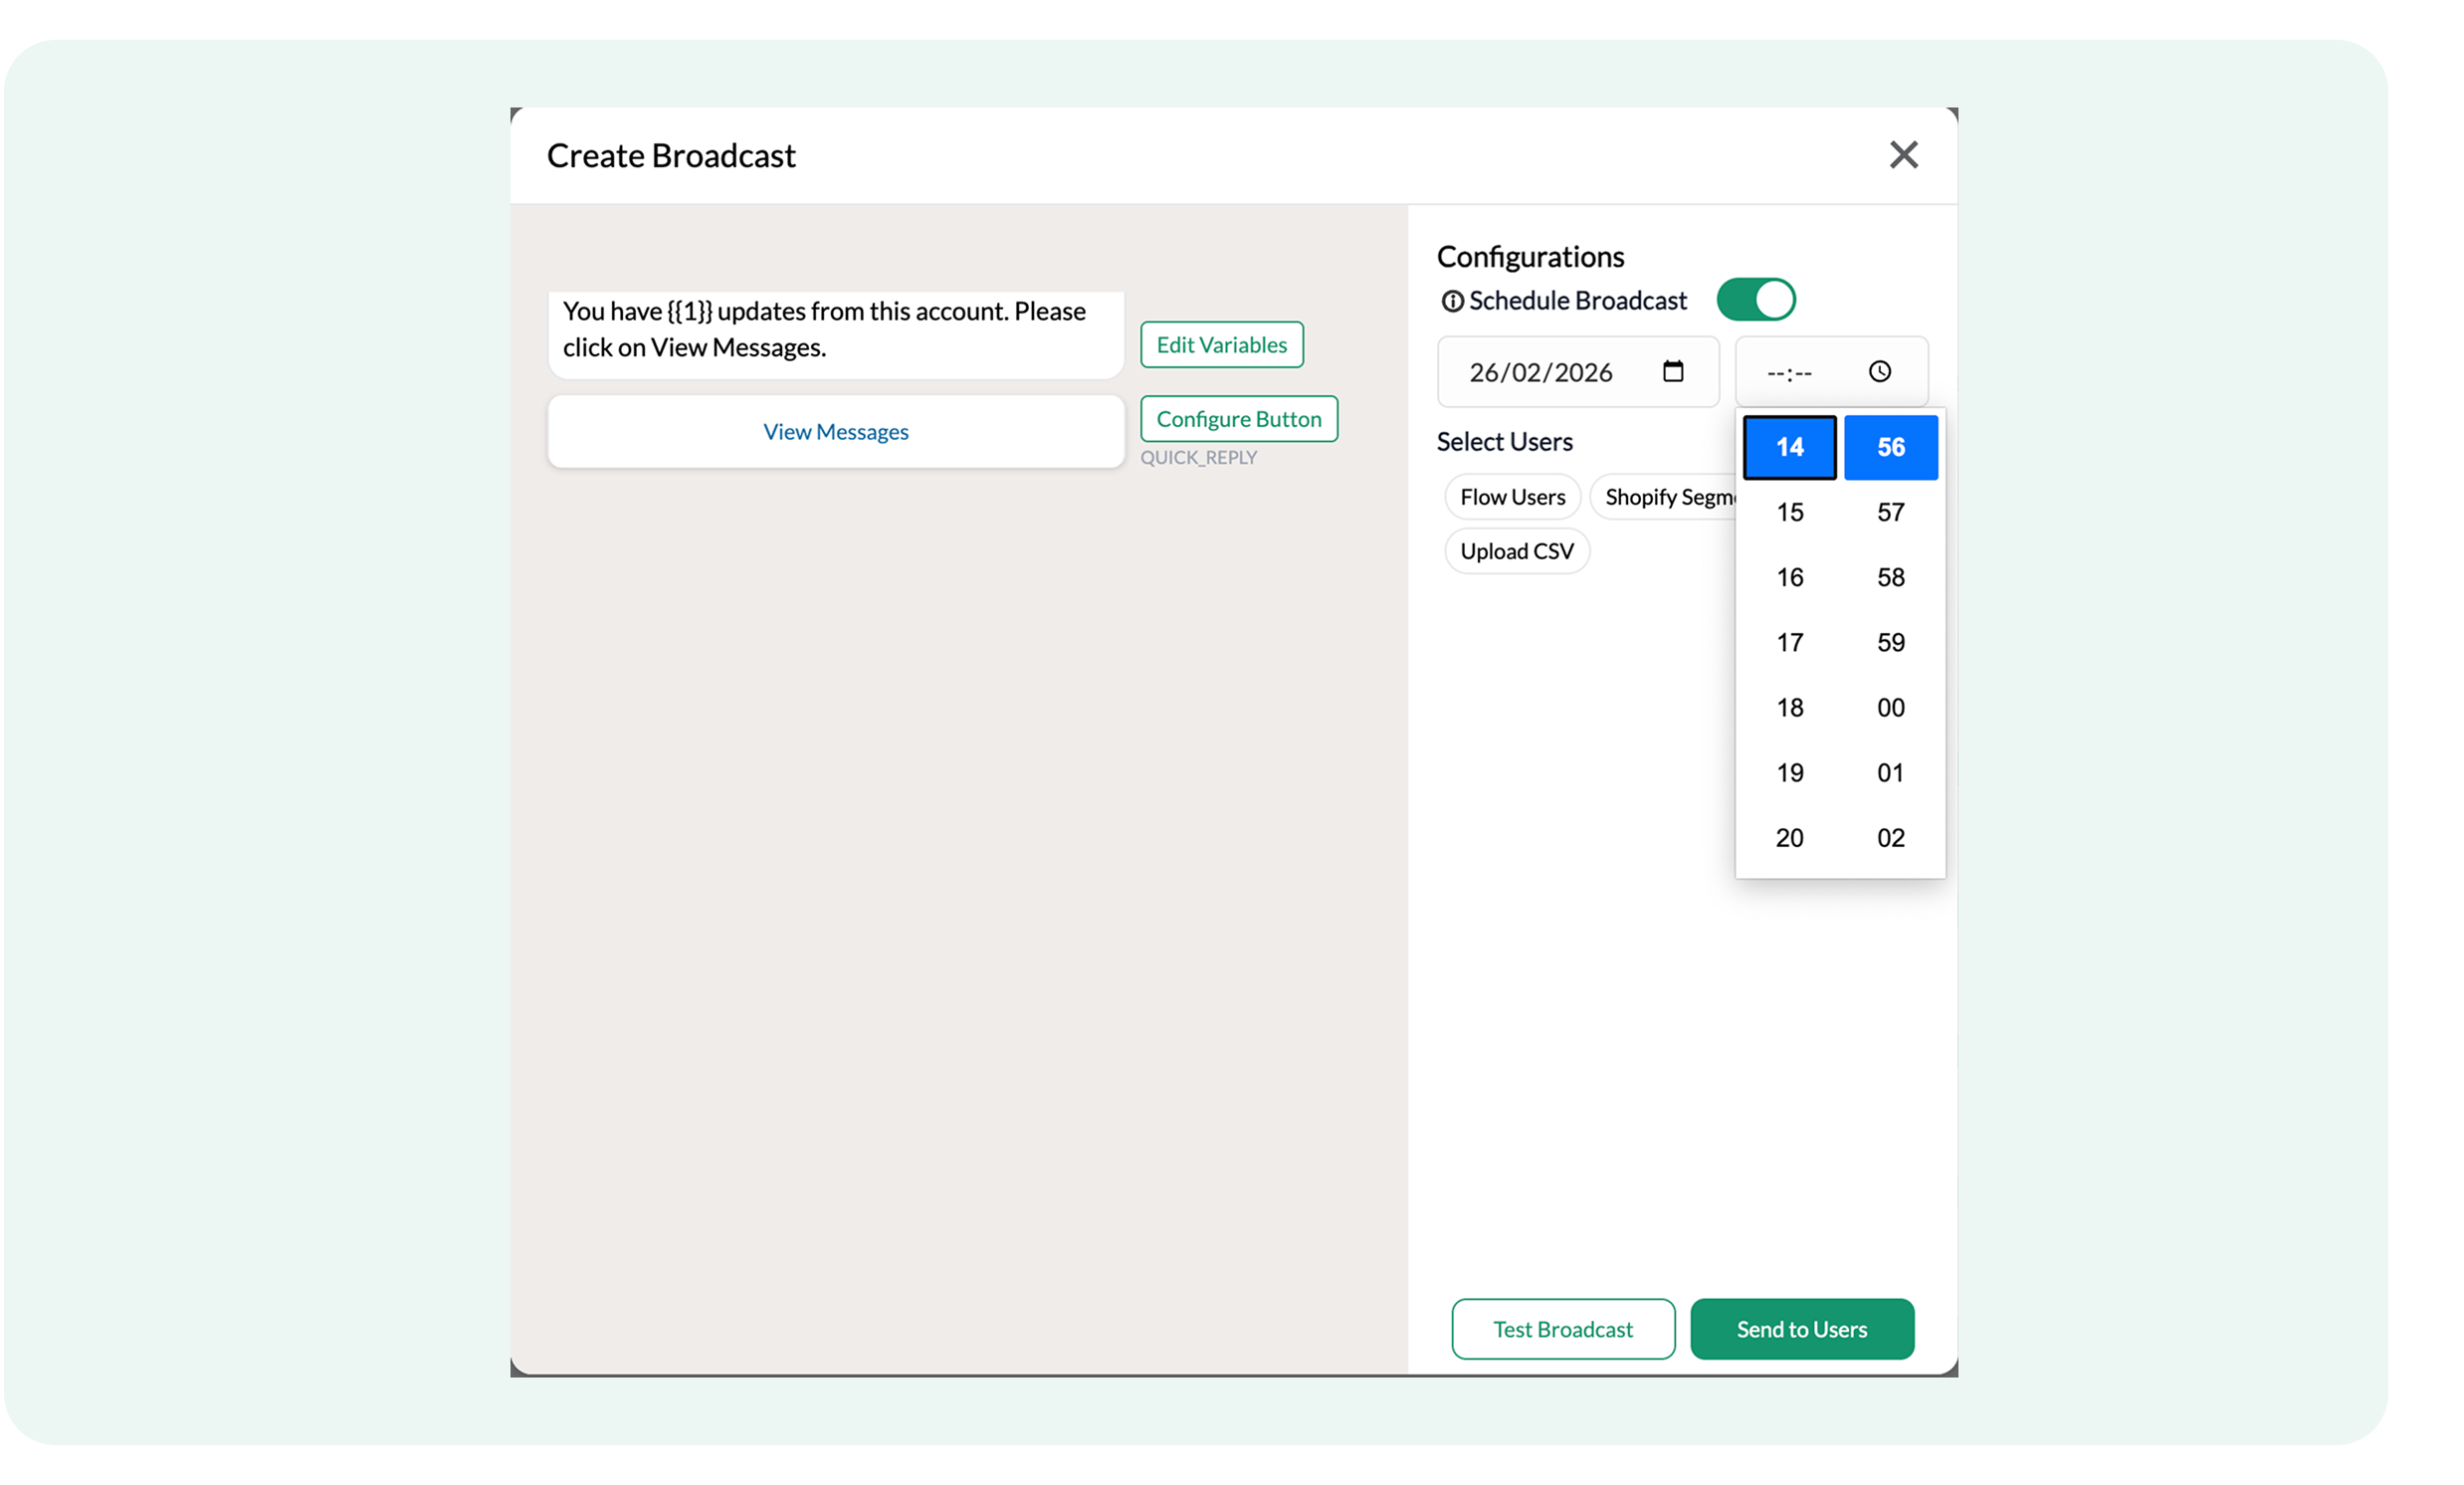The width and height of the screenshot is (2464, 1485).
Task: Choose minute 59 in time picker
Action: pos(1890,642)
